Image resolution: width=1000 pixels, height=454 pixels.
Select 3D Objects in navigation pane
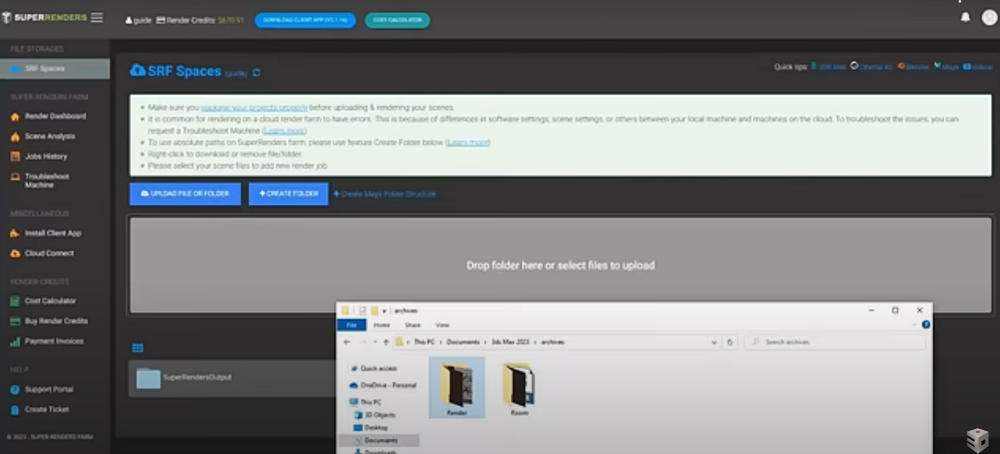click(x=374, y=415)
